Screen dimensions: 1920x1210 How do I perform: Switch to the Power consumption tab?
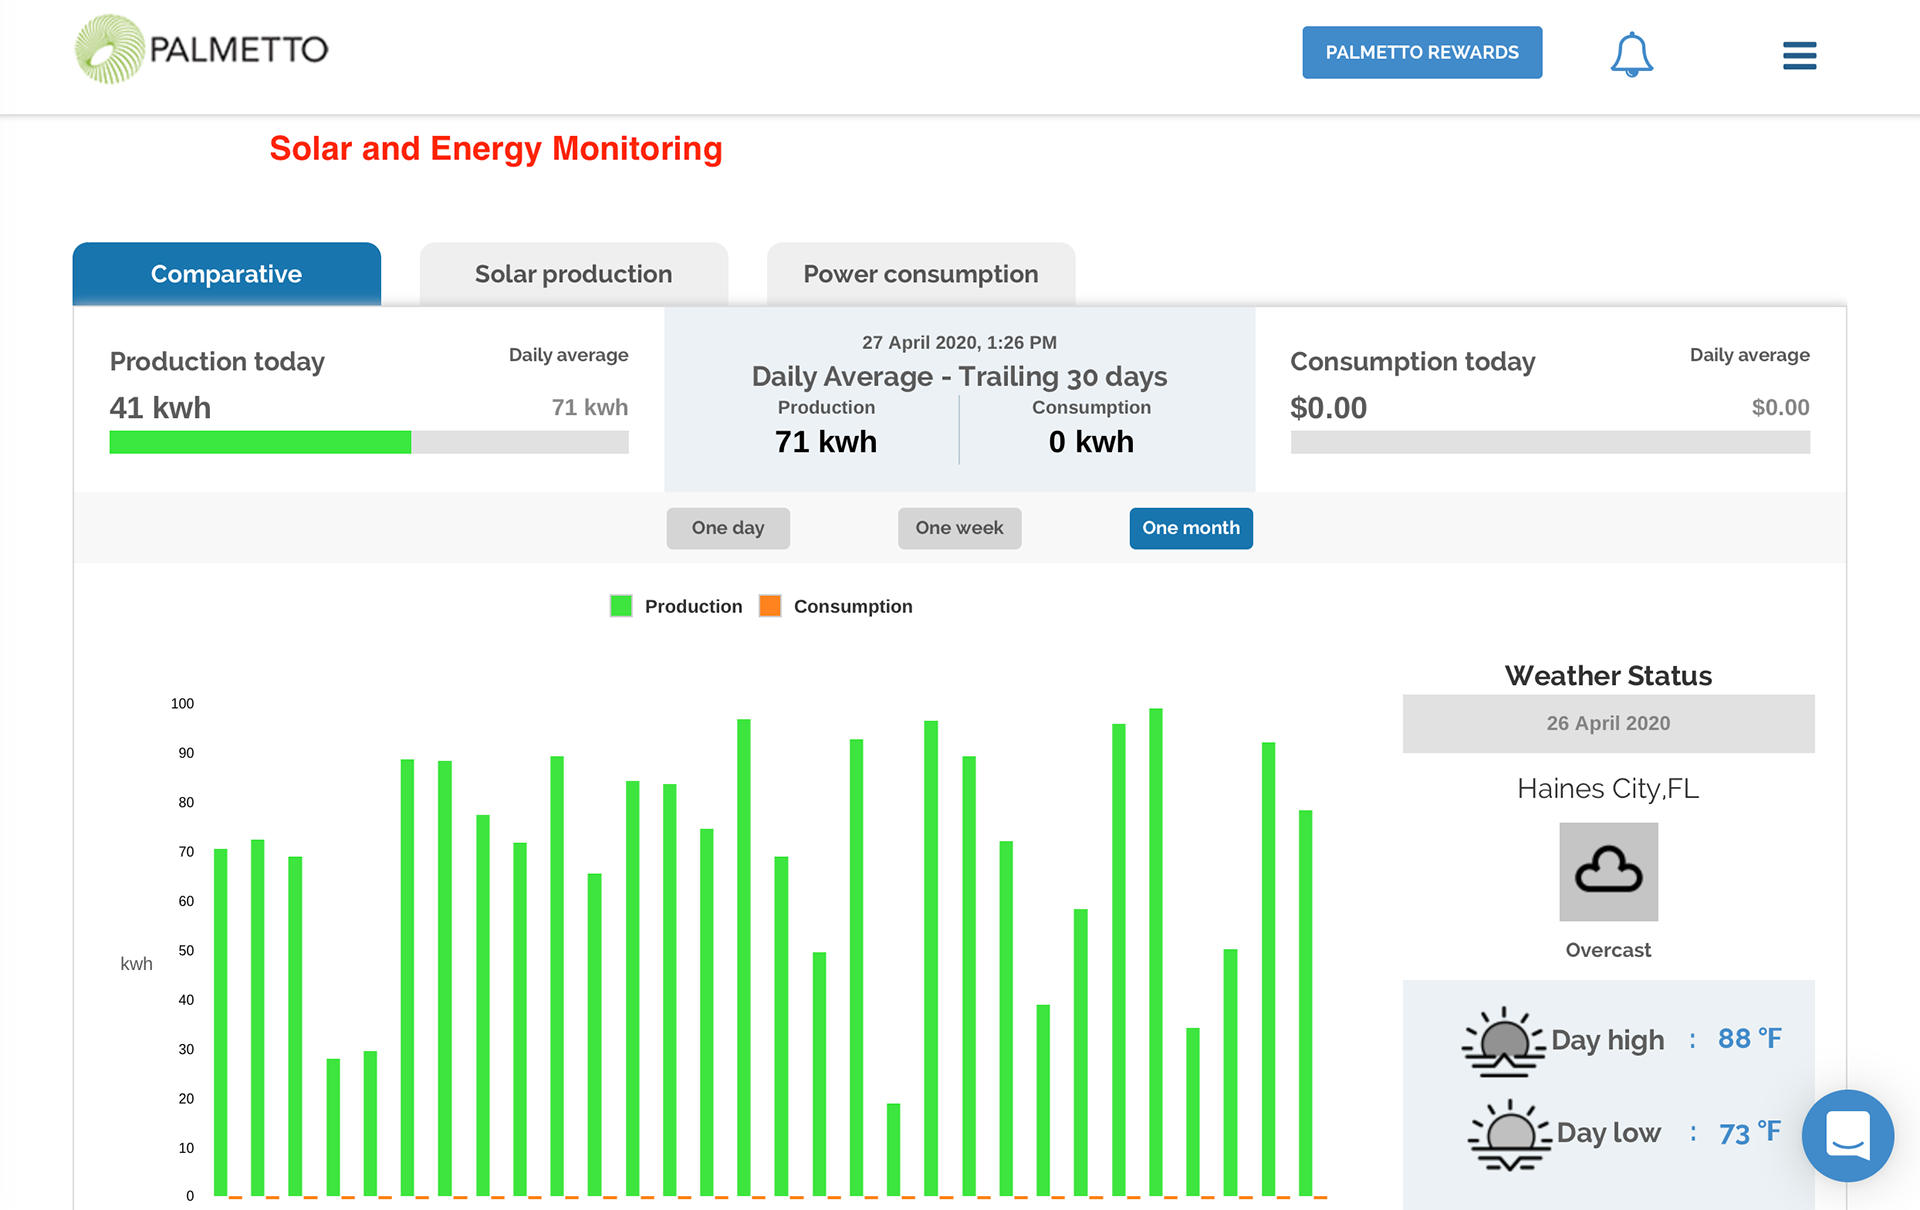920,274
